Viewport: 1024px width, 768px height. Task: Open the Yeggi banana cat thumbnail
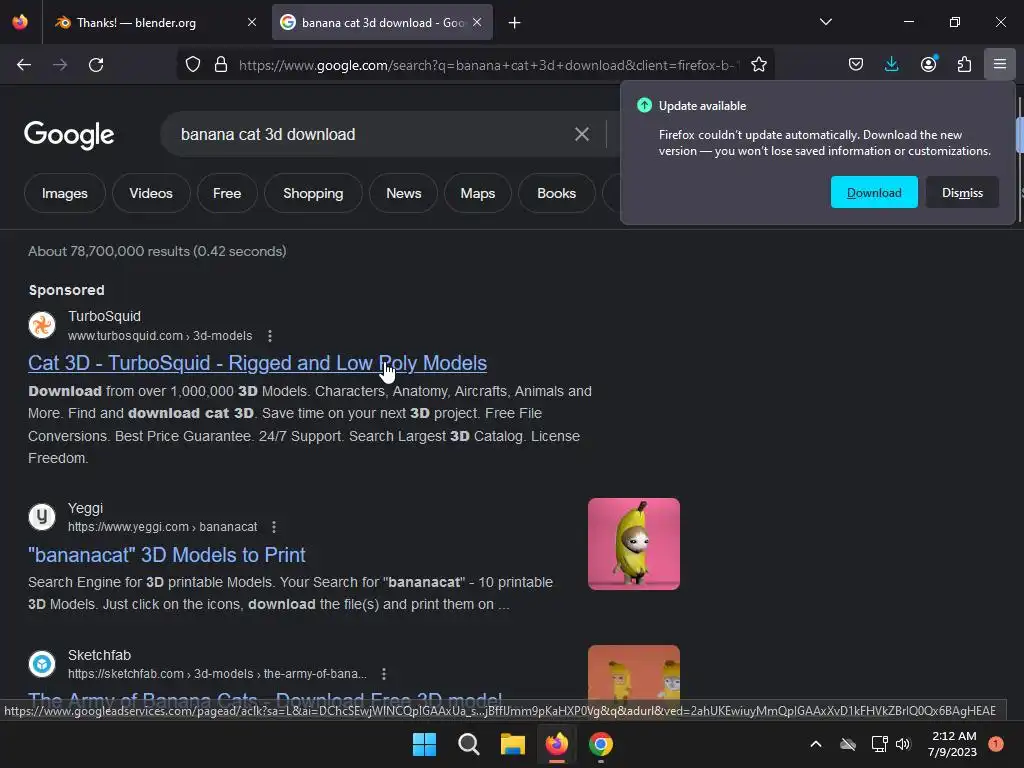633,544
